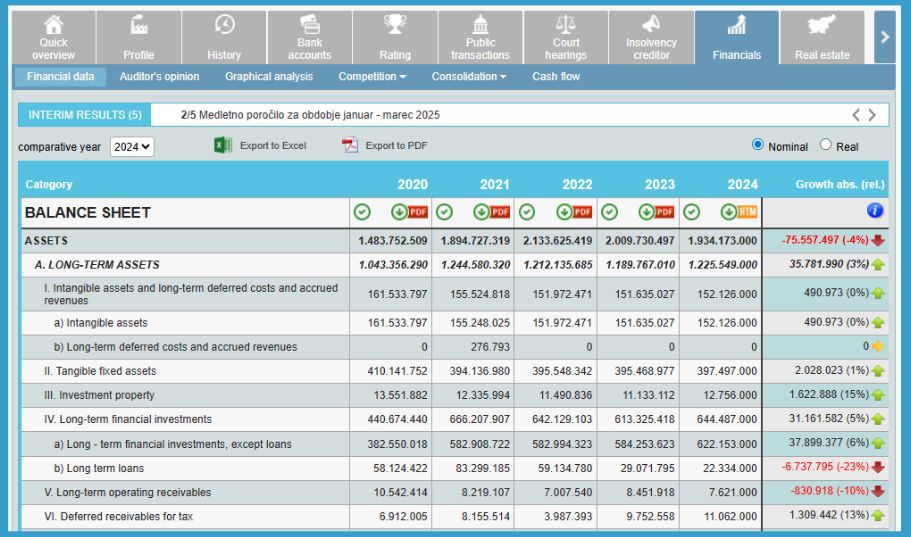Viewport: 911px width, 537px height.
Task: Click red arrow in Long term loans row
Action: (878, 467)
